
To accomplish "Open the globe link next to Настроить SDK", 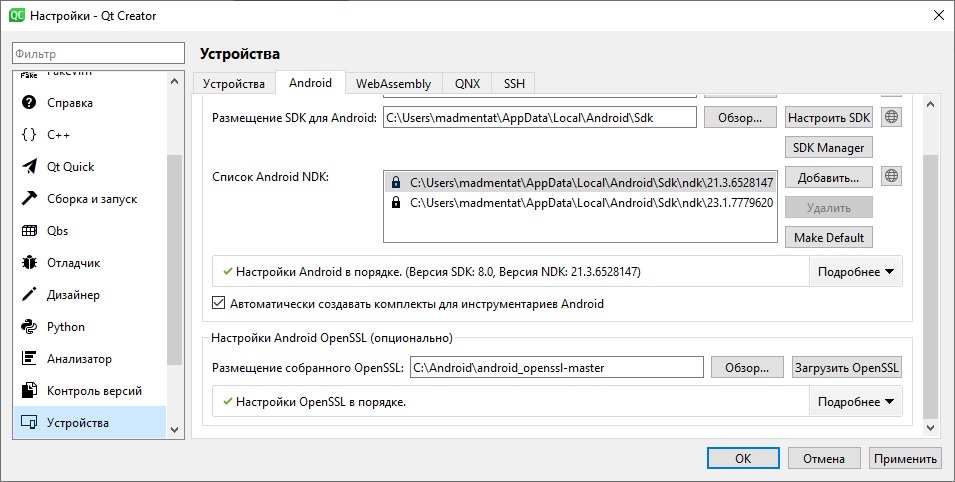I will pos(891,117).
